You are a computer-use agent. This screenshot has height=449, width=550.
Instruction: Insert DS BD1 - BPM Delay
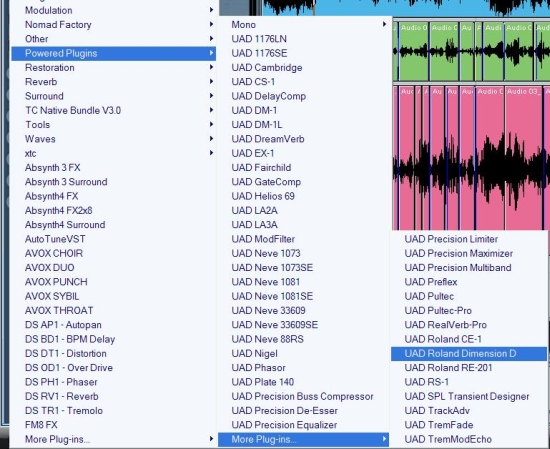click(x=113, y=339)
